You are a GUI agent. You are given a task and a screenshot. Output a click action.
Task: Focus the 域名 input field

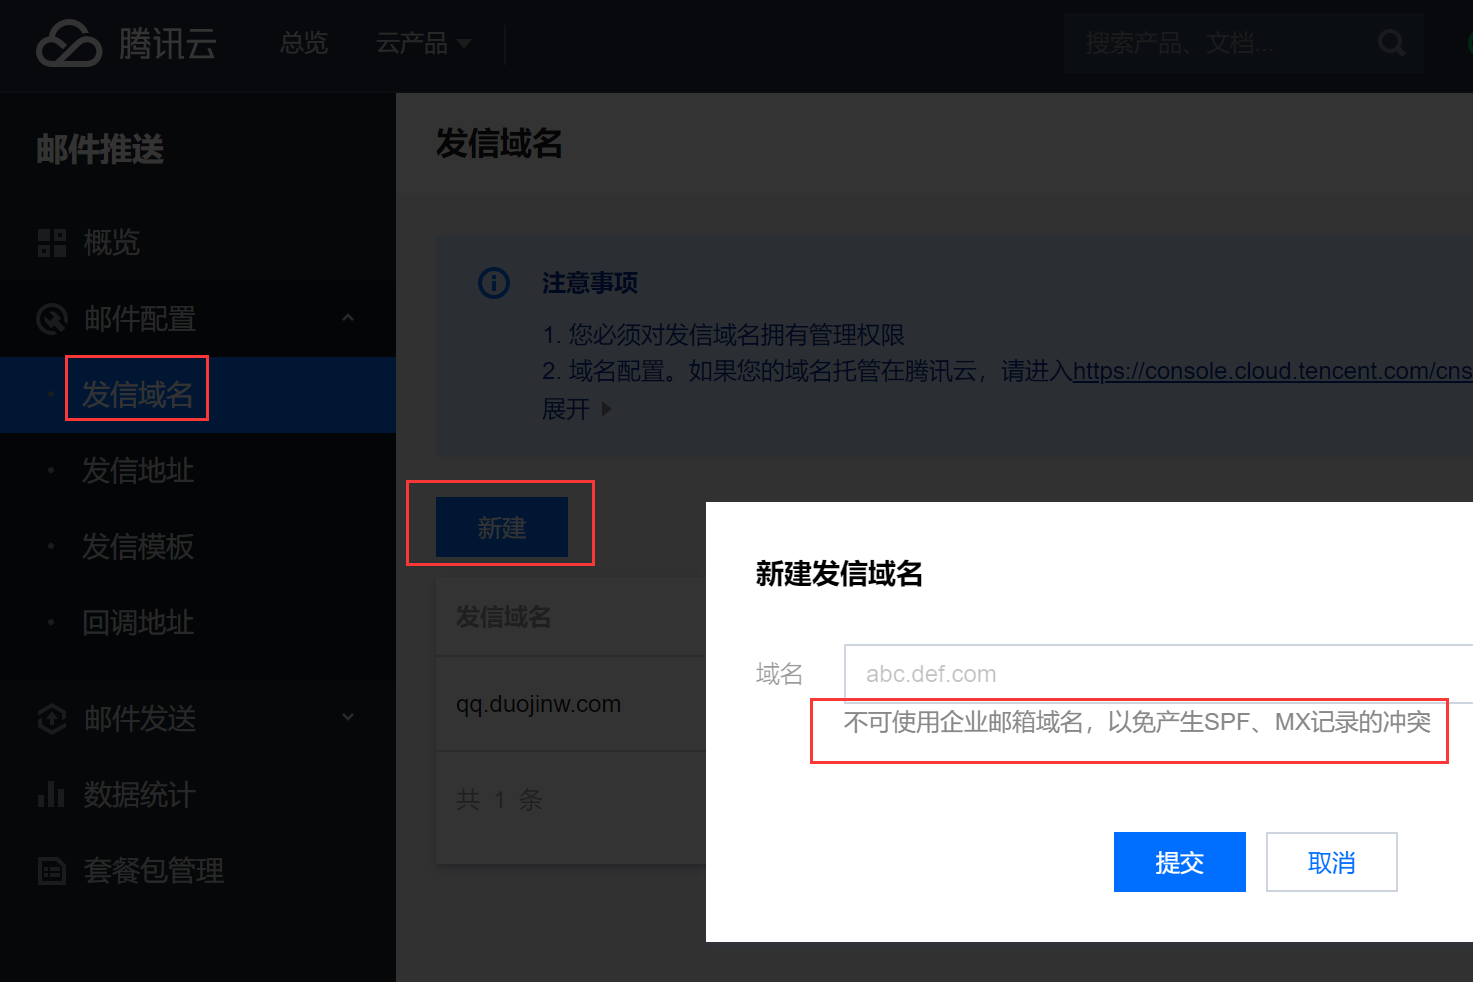click(x=1159, y=674)
